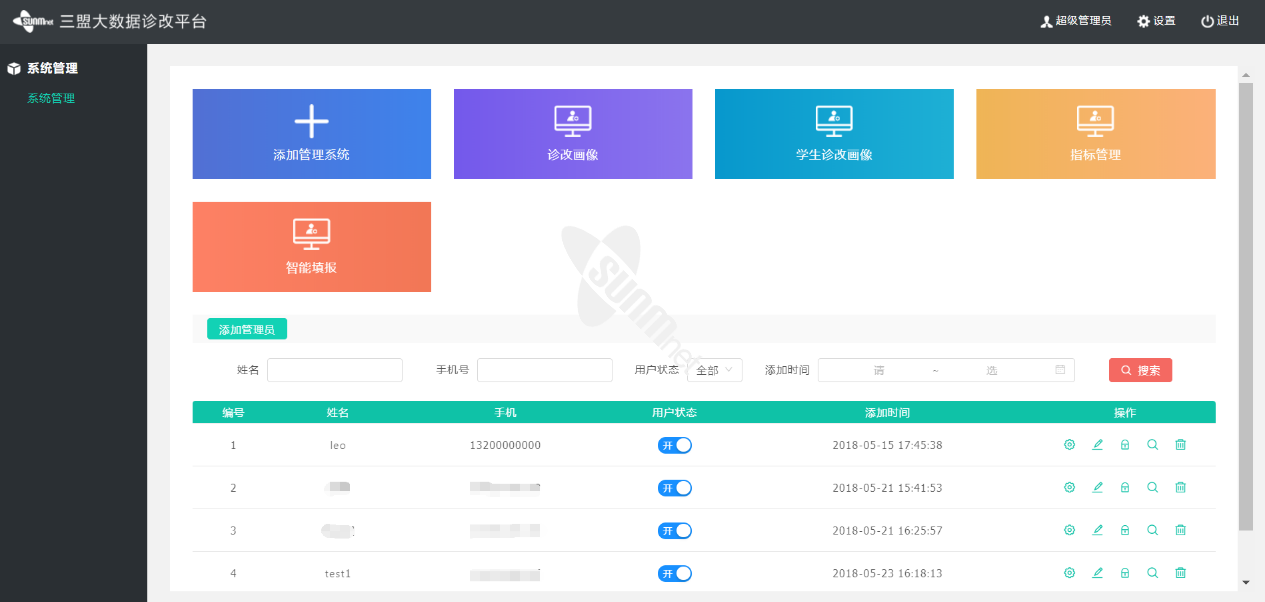Turn off status switch for test1

click(674, 573)
